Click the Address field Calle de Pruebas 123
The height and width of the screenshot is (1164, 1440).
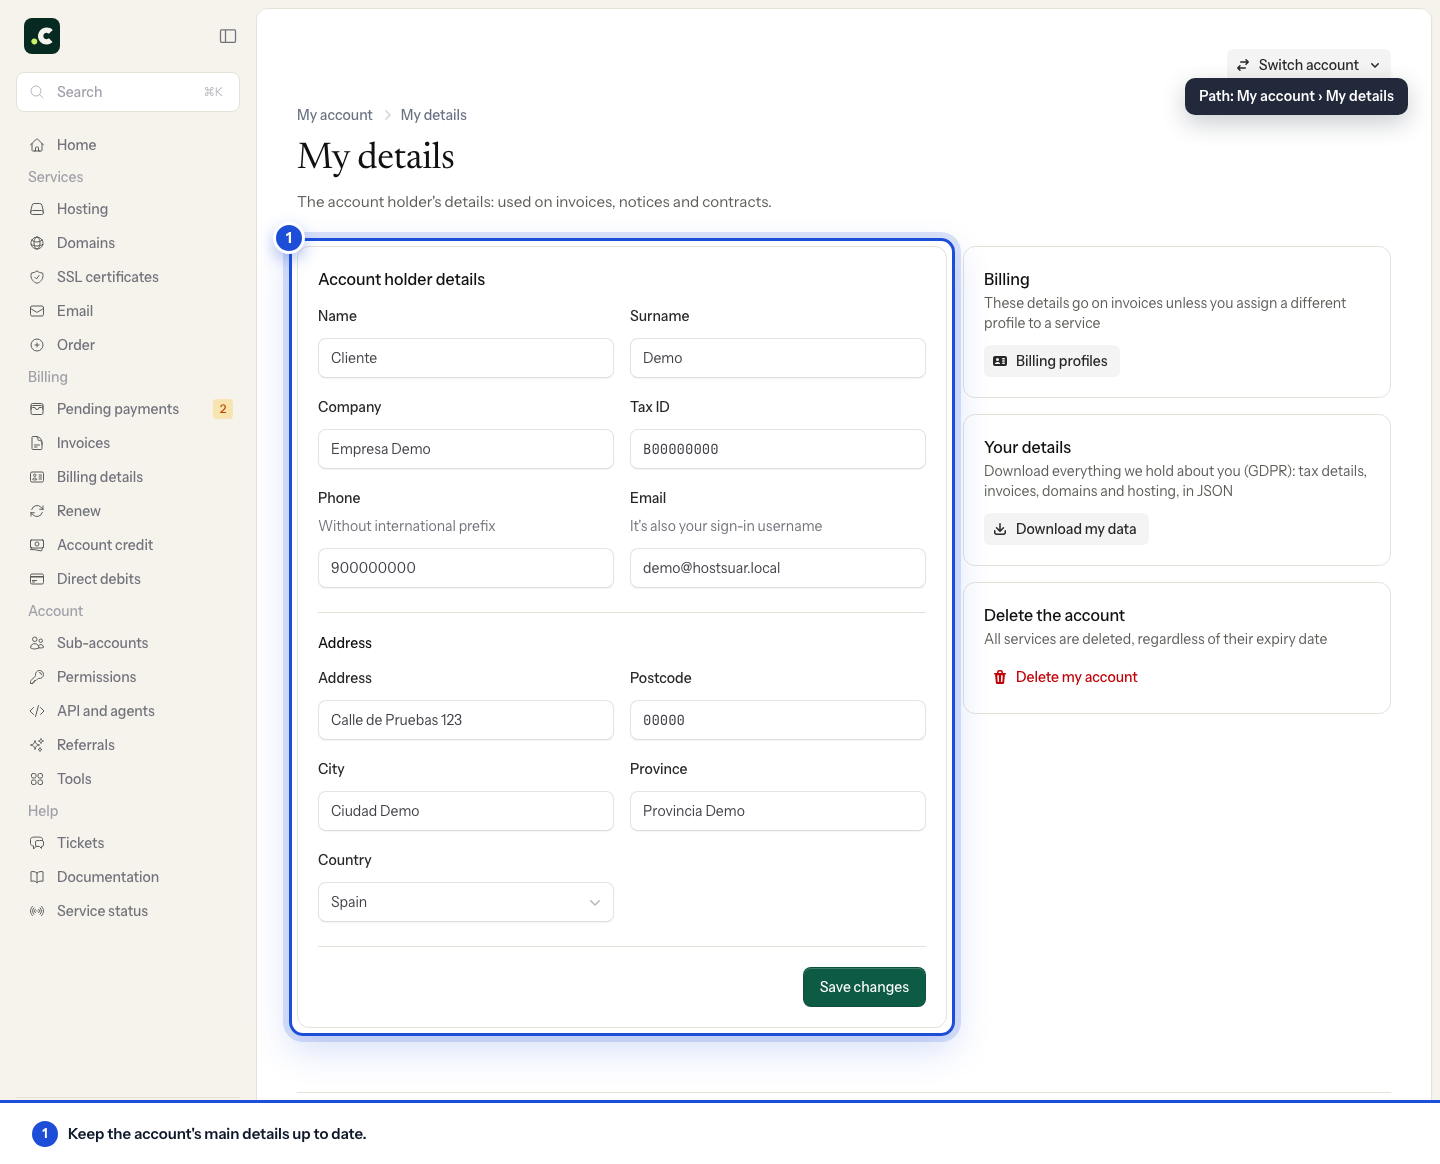coord(466,720)
